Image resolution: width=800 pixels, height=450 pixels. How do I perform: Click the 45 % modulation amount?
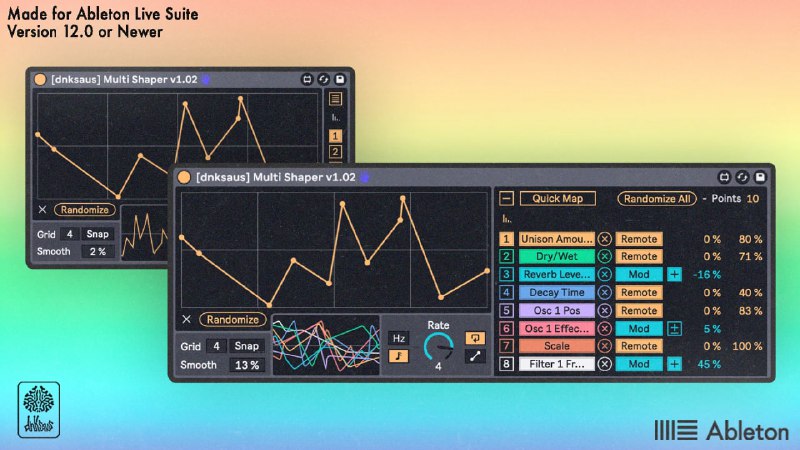click(x=709, y=364)
